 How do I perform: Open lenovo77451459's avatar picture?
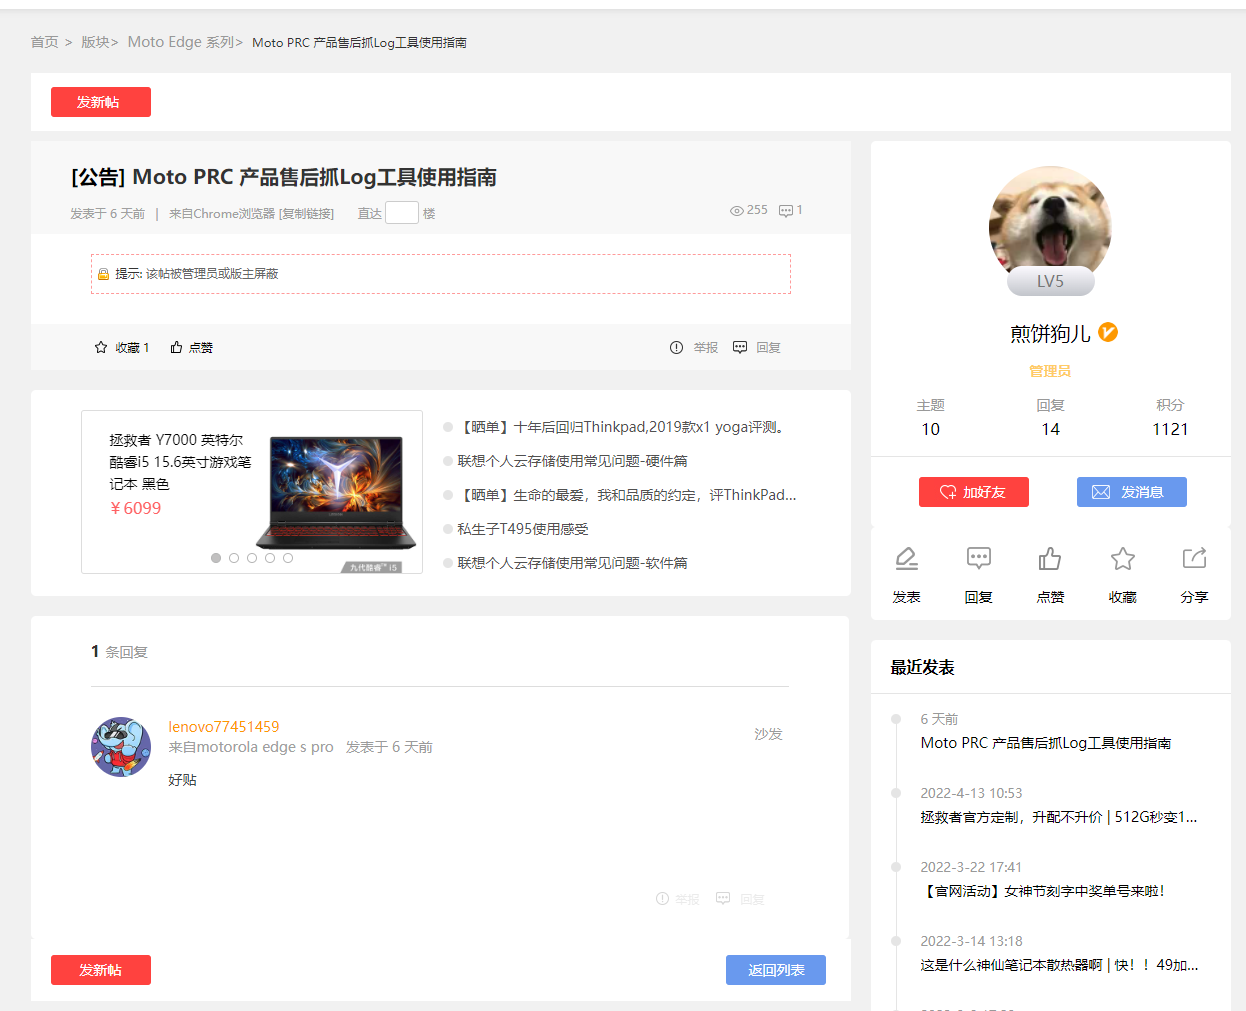121,747
